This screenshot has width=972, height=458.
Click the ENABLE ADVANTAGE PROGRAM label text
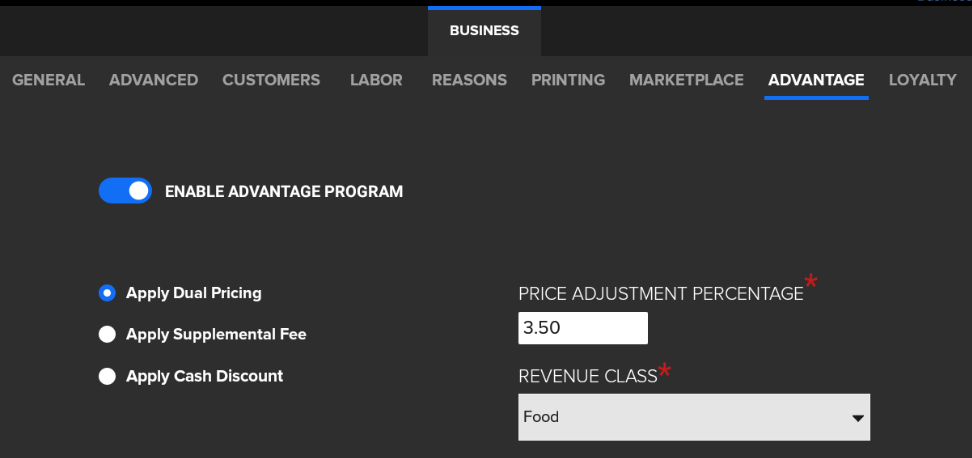pyautogui.click(x=283, y=191)
